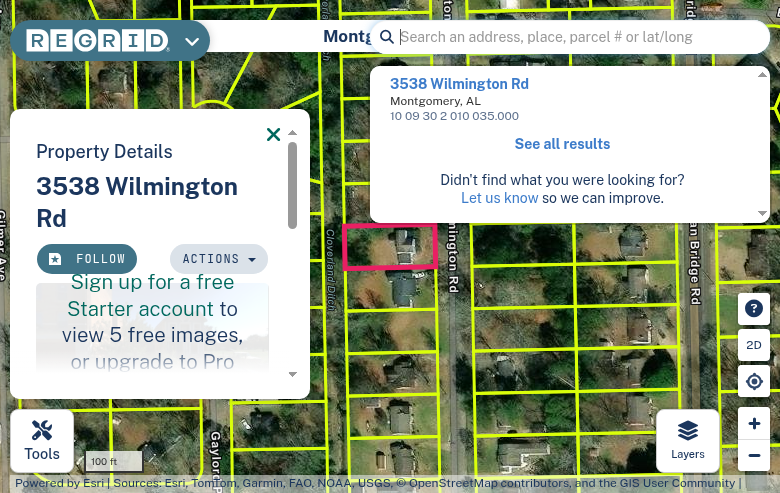
Task: Follow this property
Action: pos(87,259)
